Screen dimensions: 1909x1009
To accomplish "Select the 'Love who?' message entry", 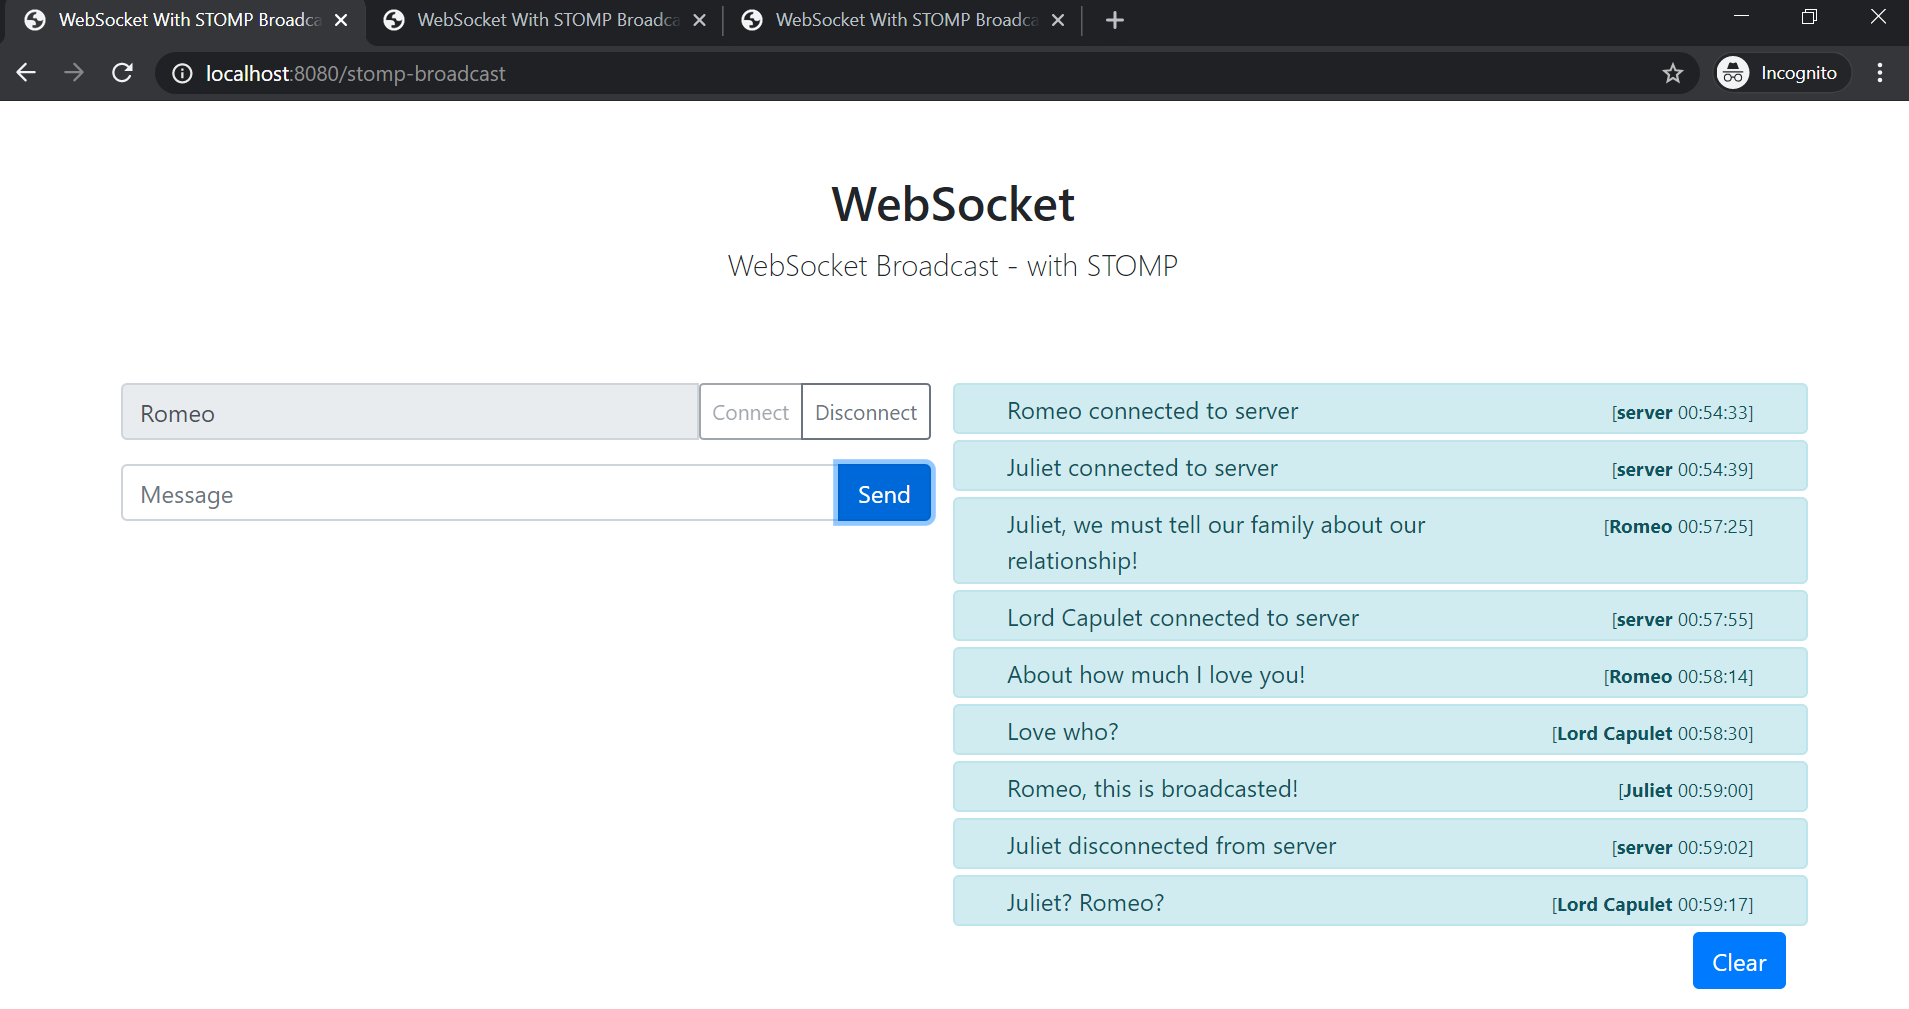I will point(1380,731).
